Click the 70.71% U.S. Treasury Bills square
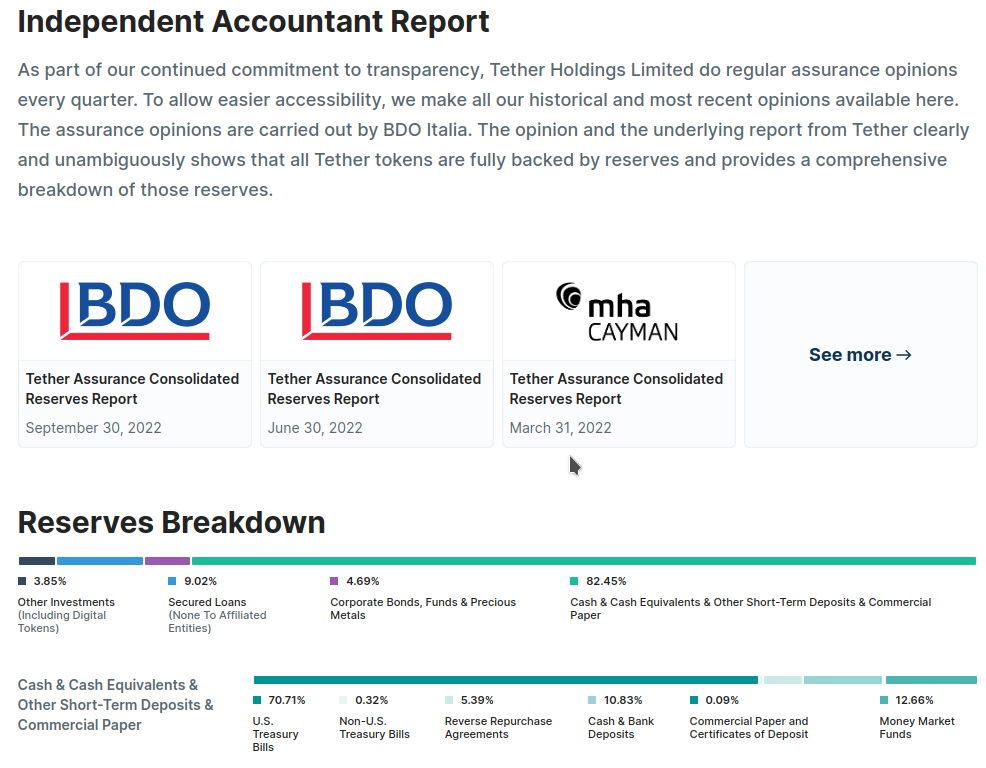Viewport: 986px width, 768px height. click(x=257, y=700)
